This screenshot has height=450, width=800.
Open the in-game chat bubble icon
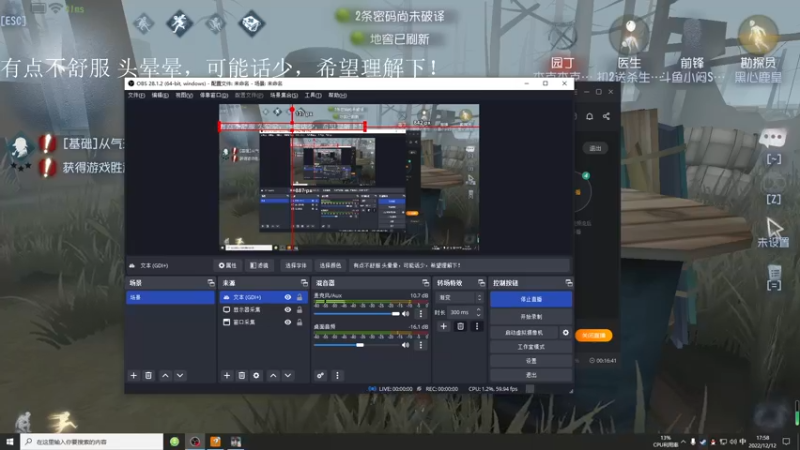773,138
